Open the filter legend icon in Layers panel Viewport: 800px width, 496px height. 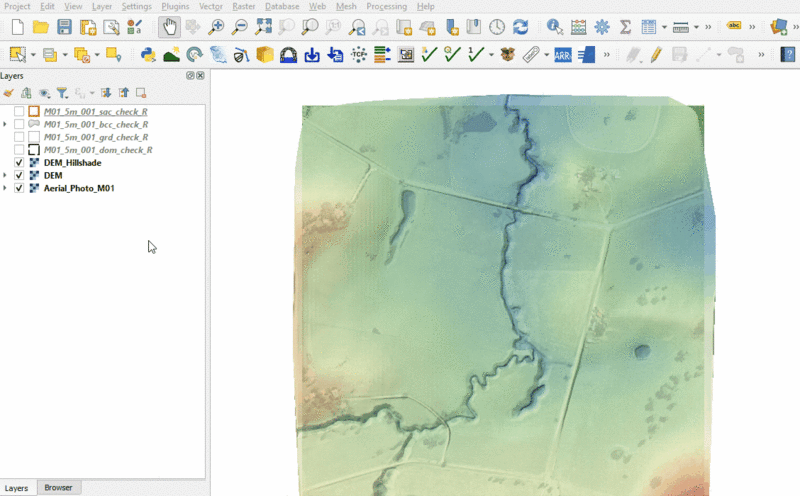[x=61, y=92]
